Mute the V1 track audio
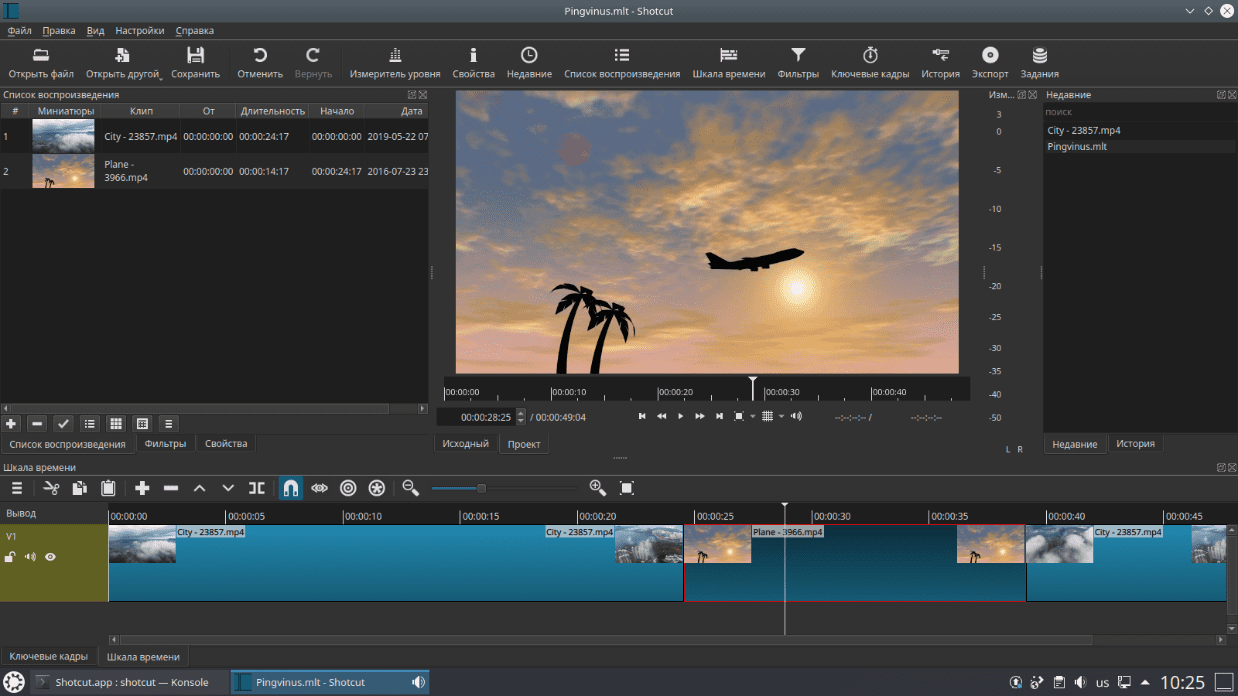The image size is (1238, 696). tap(30, 557)
